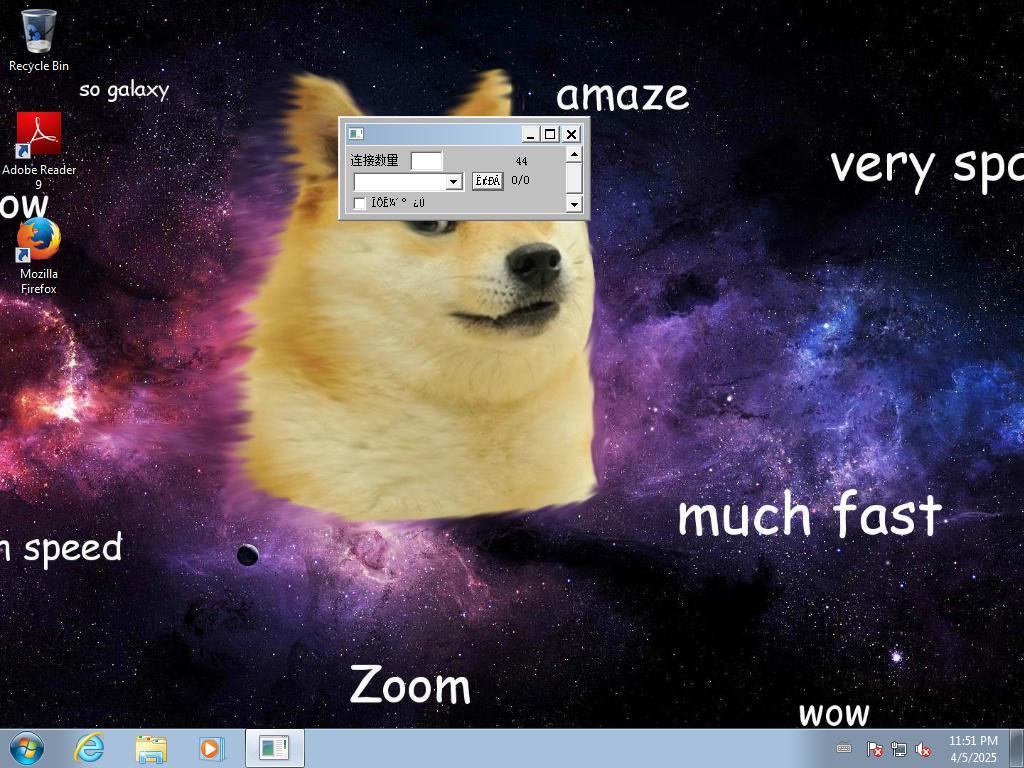Image resolution: width=1024 pixels, height=768 pixels.
Task: Tick the checkbox in the small dialog
Action: (359, 203)
